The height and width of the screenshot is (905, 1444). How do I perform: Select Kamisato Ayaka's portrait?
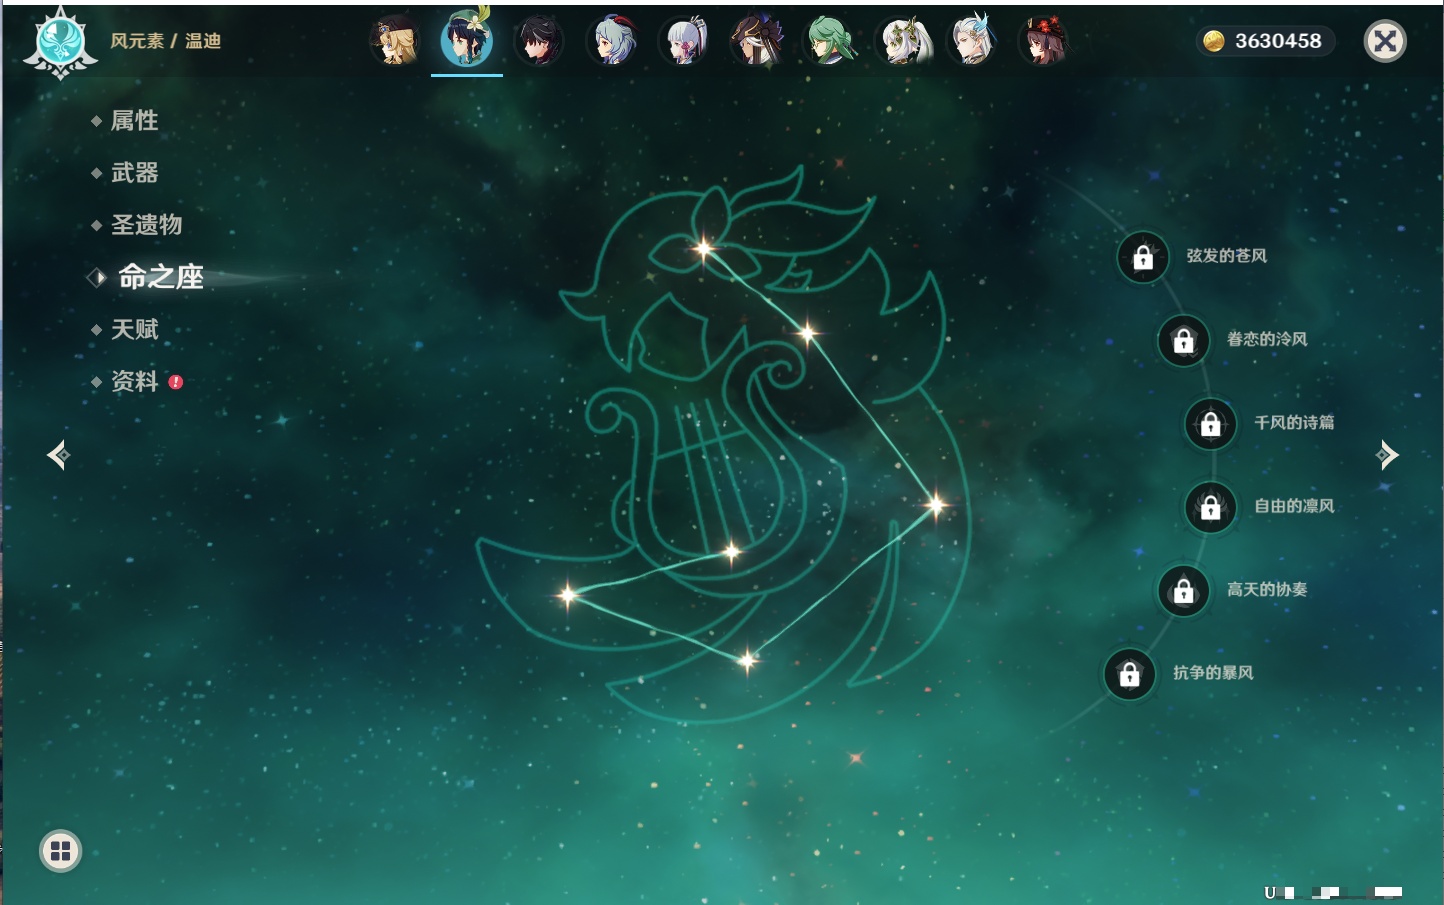coord(685,42)
